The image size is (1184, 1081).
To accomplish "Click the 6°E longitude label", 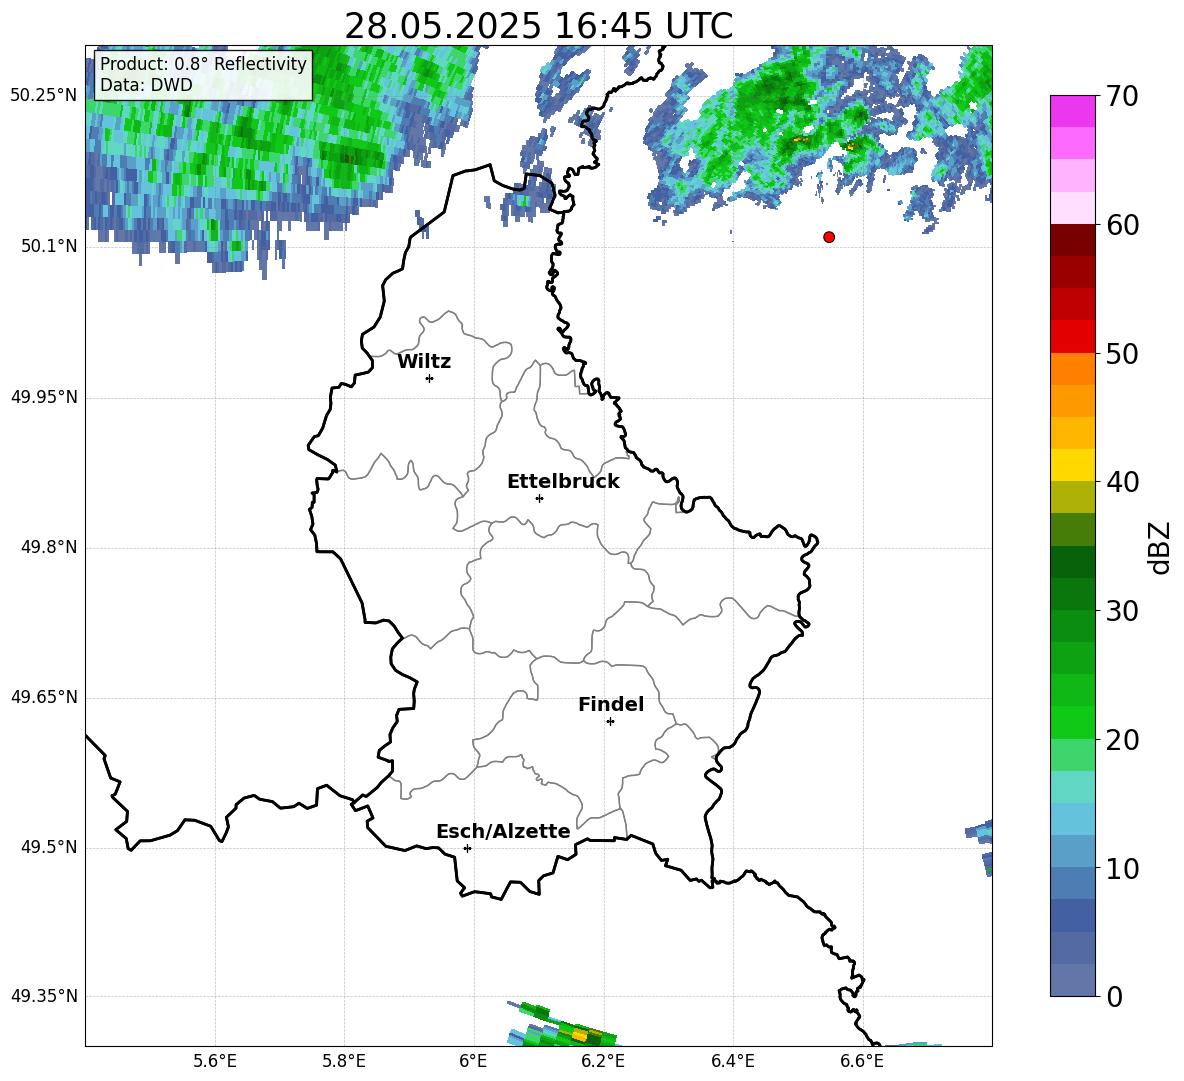I will coord(473,1062).
